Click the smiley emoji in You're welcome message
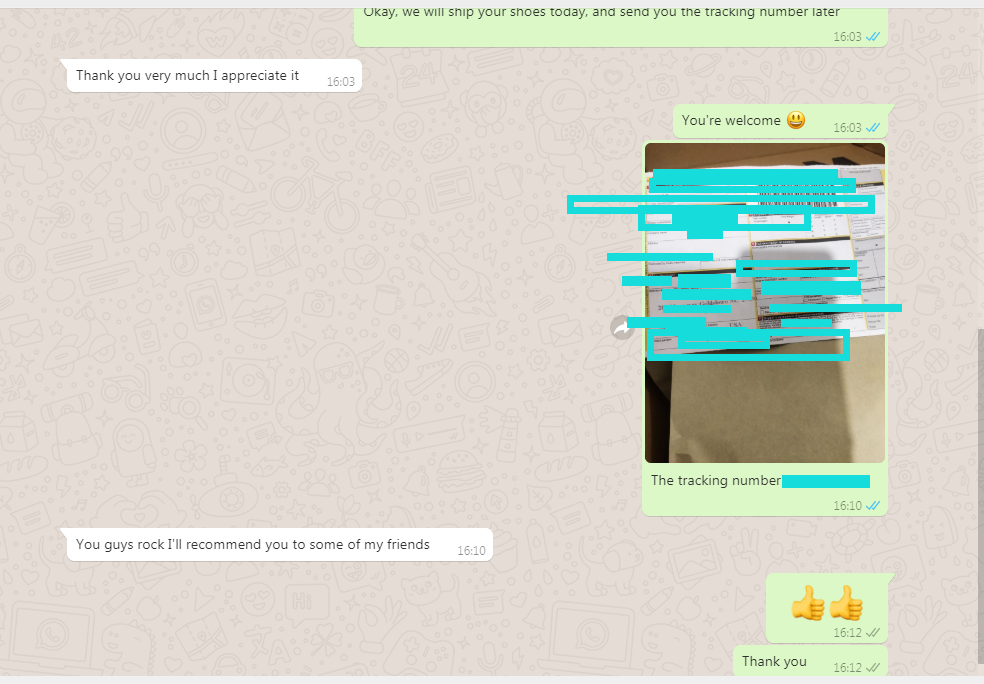 pos(796,120)
